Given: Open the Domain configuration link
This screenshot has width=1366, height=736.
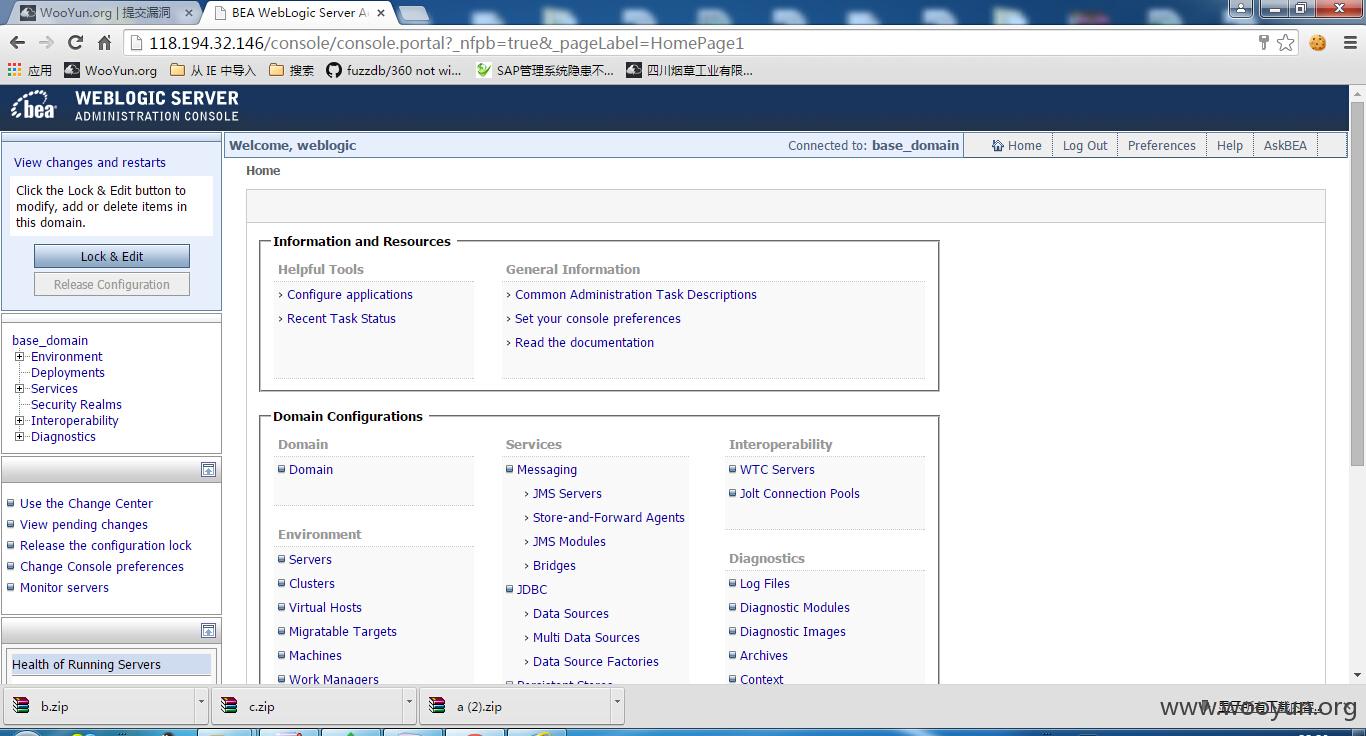Looking at the screenshot, I should pos(311,469).
